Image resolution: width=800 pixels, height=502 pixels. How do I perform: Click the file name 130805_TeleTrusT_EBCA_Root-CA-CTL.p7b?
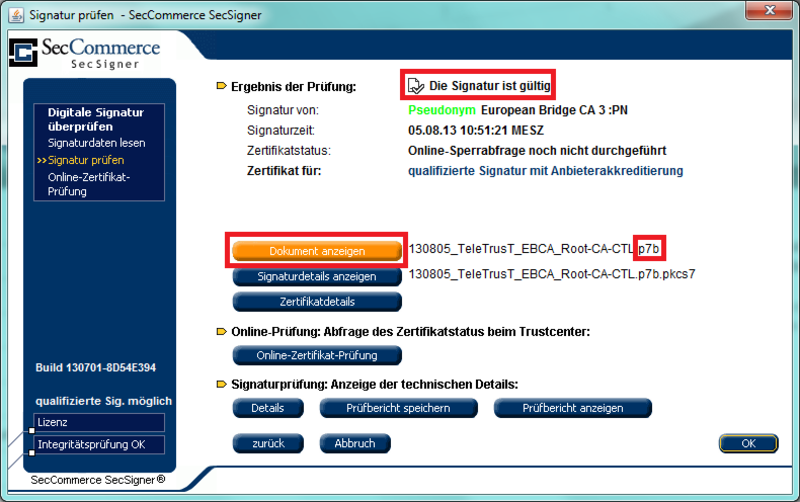point(534,248)
